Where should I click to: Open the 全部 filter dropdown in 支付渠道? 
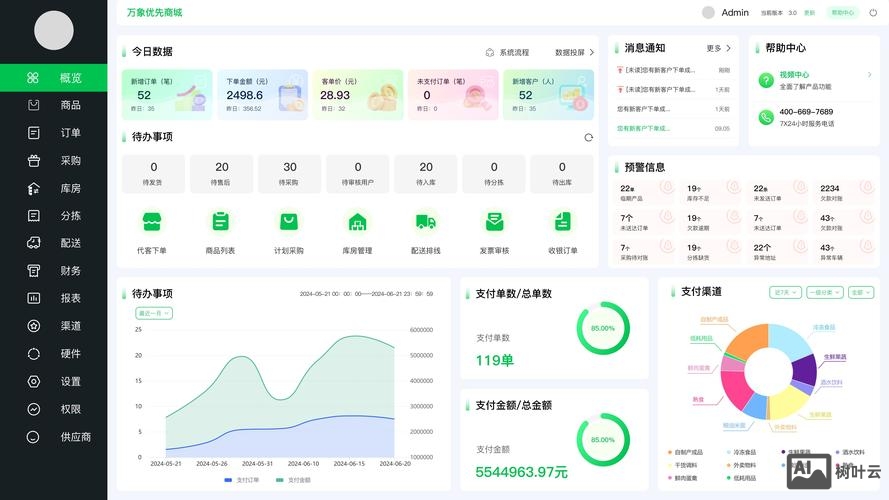coord(861,293)
